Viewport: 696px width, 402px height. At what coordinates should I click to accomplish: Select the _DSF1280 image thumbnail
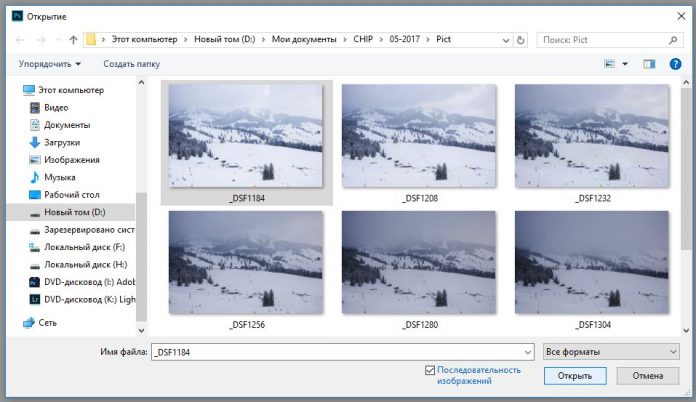coord(418,262)
